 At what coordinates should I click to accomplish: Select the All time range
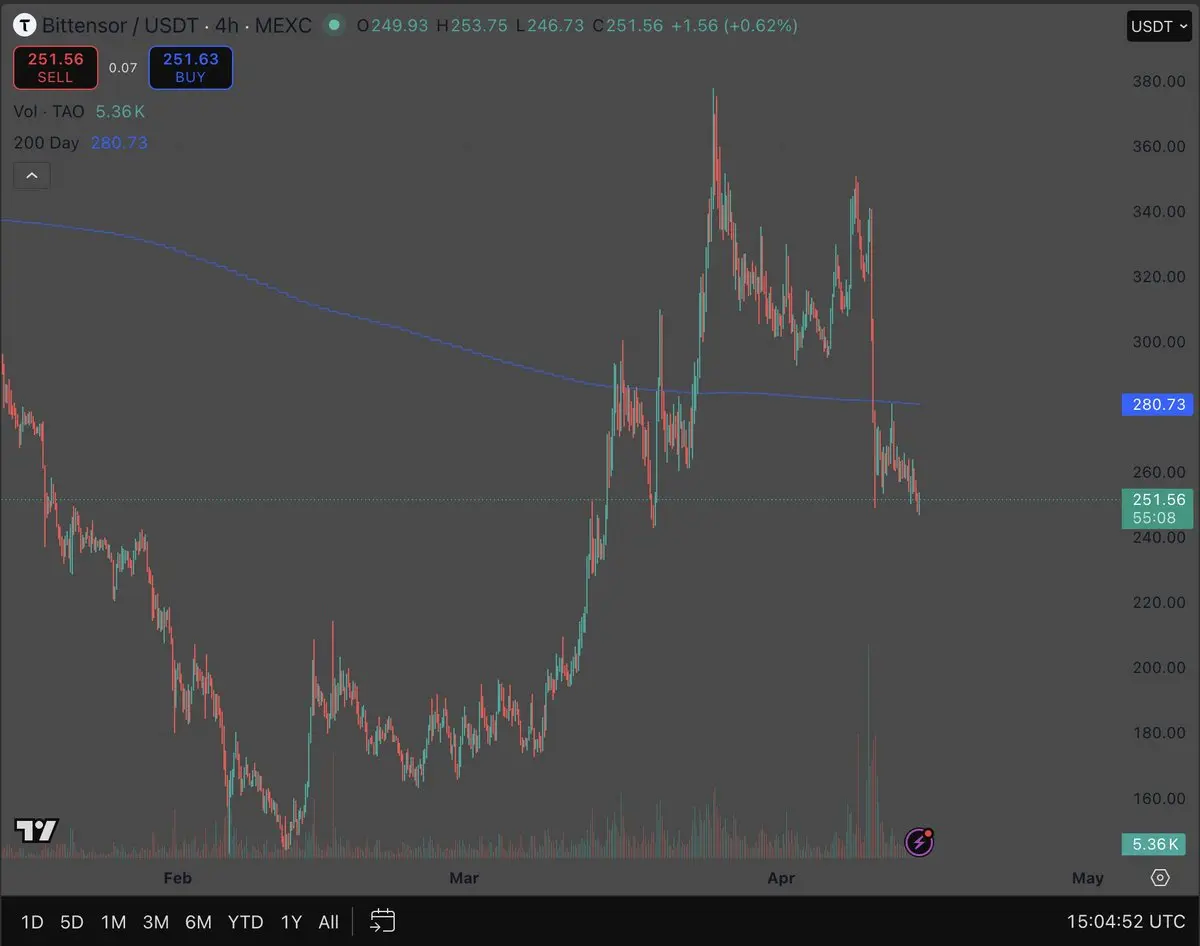(329, 922)
